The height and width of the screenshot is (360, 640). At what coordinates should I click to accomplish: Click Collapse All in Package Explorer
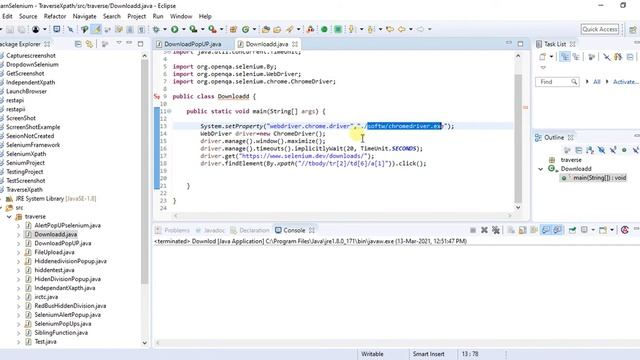tap(78, 44)
